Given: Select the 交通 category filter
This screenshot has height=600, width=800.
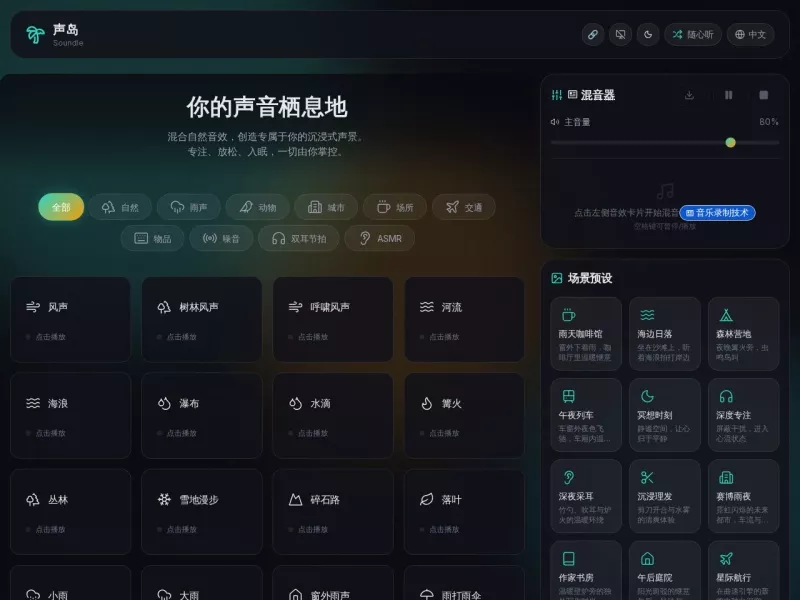Looking at the screenshot, I should pyautogui.click(x=464, y=207).
